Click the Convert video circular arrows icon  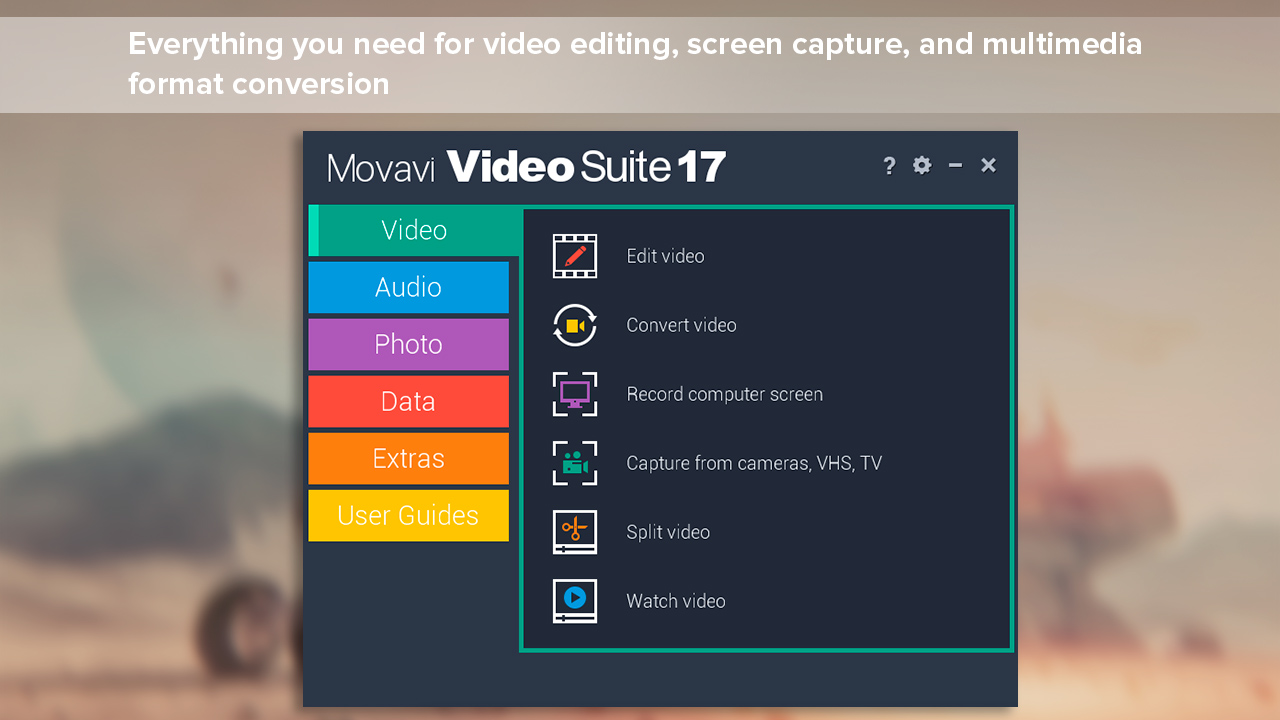pos(575,325)
